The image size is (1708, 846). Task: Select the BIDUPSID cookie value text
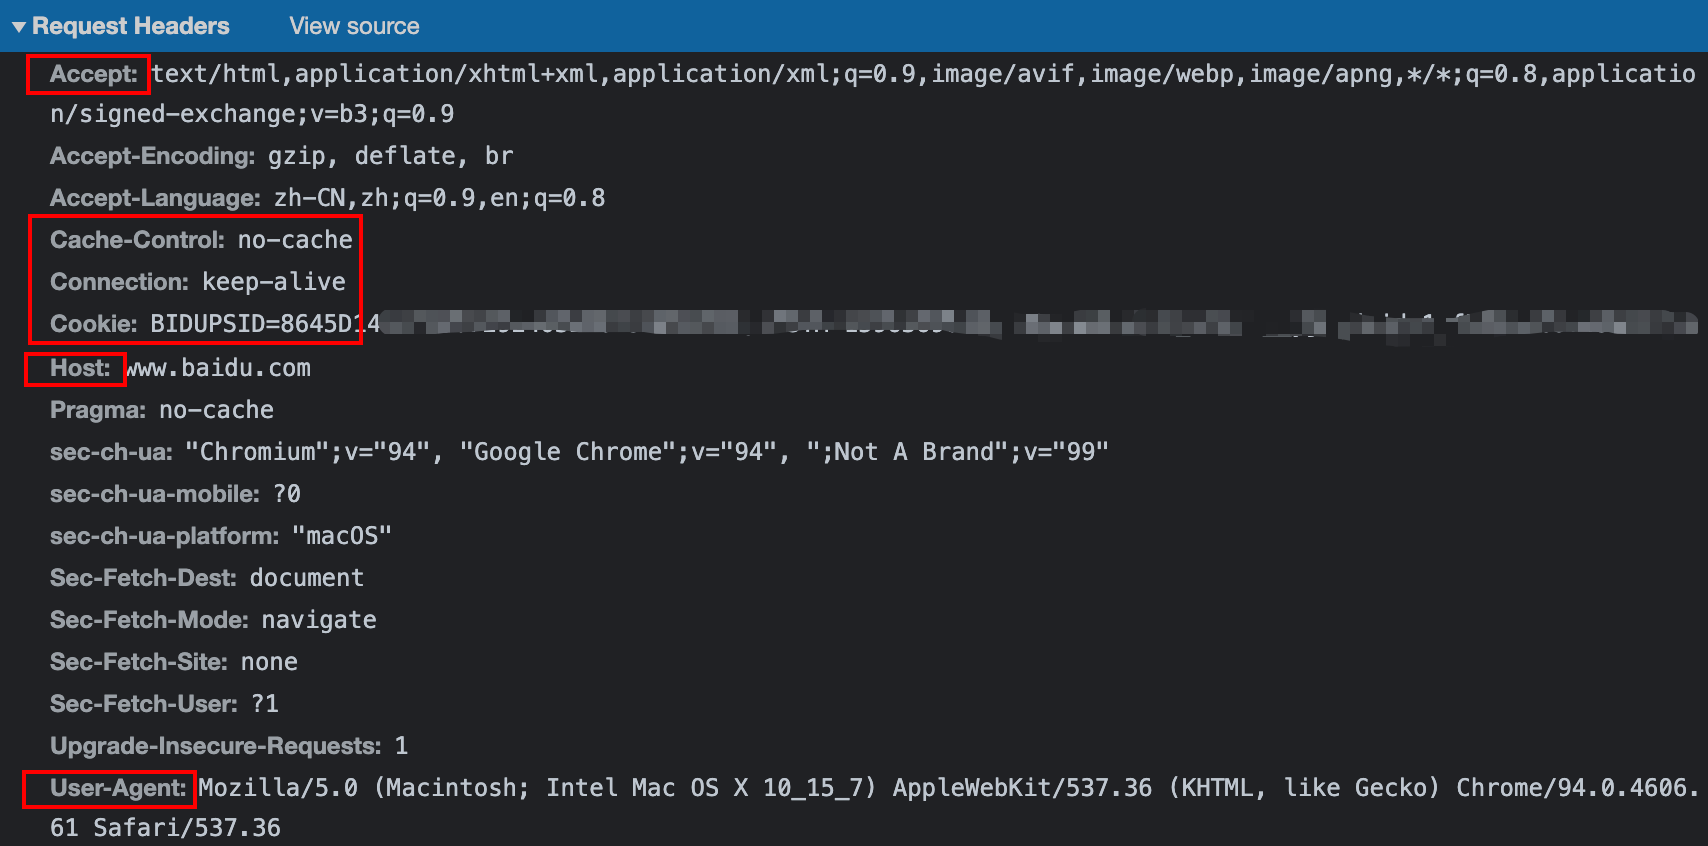265,324
